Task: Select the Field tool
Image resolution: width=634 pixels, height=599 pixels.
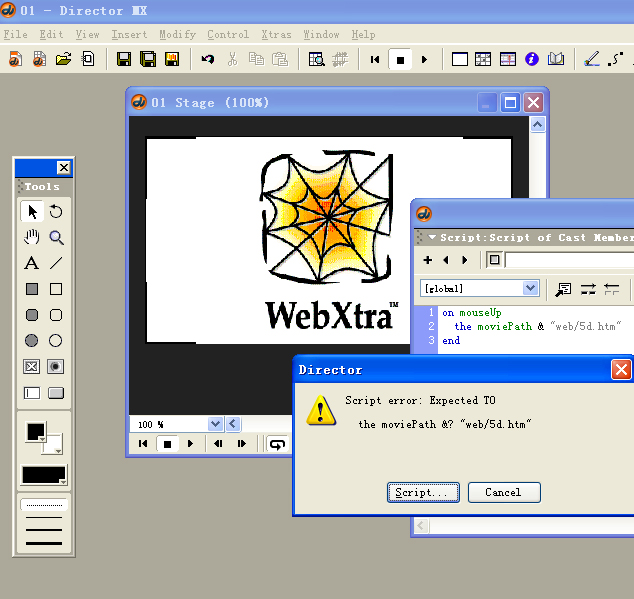Action: pyautogui.click(x=32, y=393)
